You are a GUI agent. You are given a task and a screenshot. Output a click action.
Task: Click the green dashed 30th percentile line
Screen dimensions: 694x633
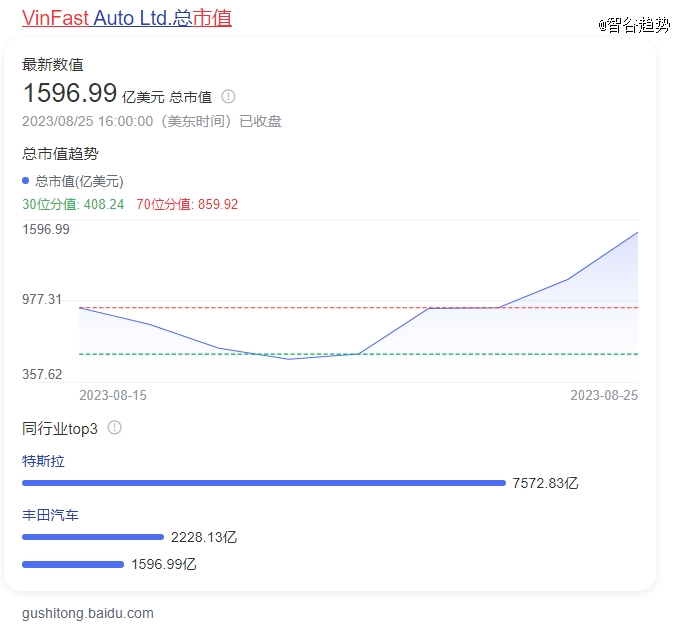point(200,354)
